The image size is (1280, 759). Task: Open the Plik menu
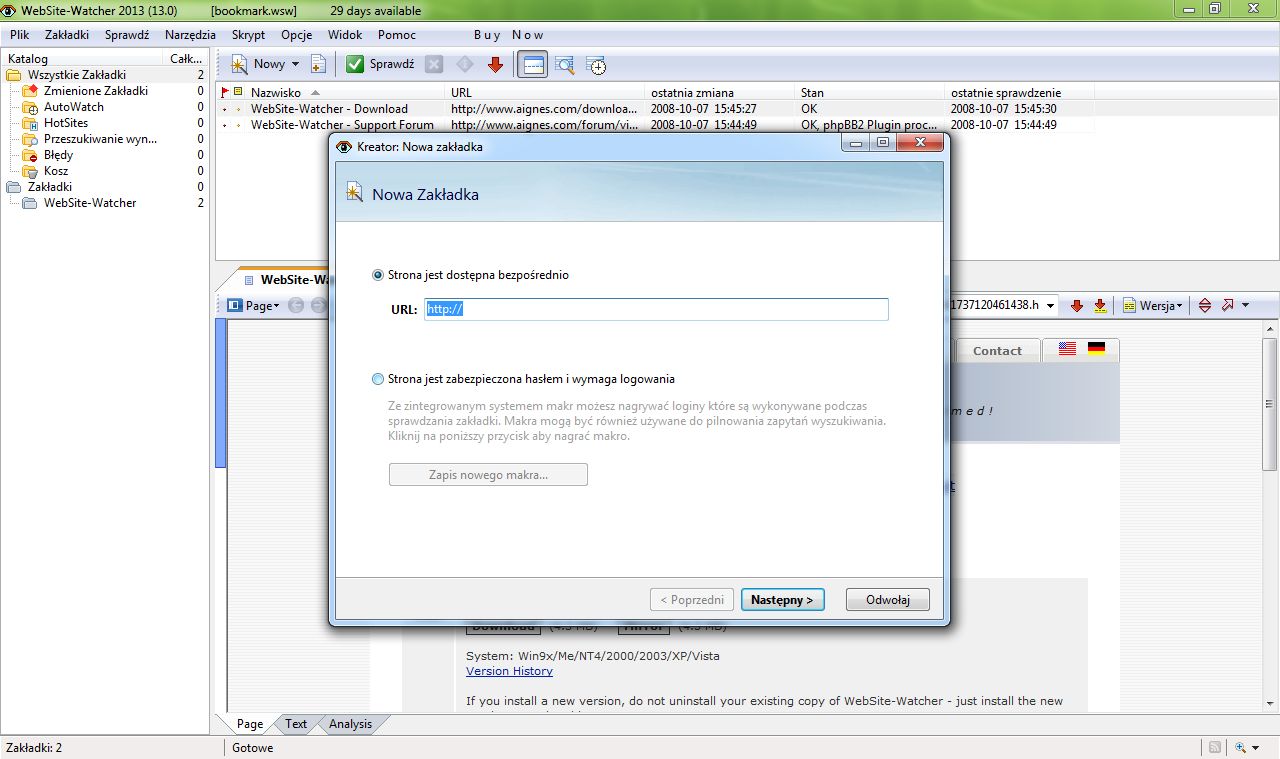pyautogui.click(x=20, y=35)
